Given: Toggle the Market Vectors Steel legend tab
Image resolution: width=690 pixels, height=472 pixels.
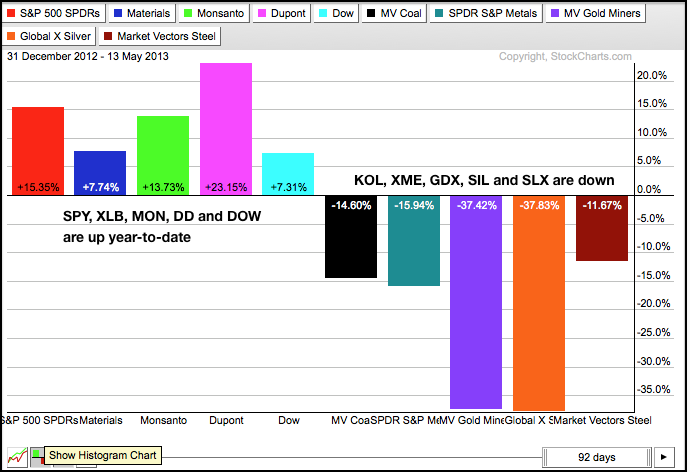Looking at the screenshot, I should pyautogui.click(x=160, y=36).
